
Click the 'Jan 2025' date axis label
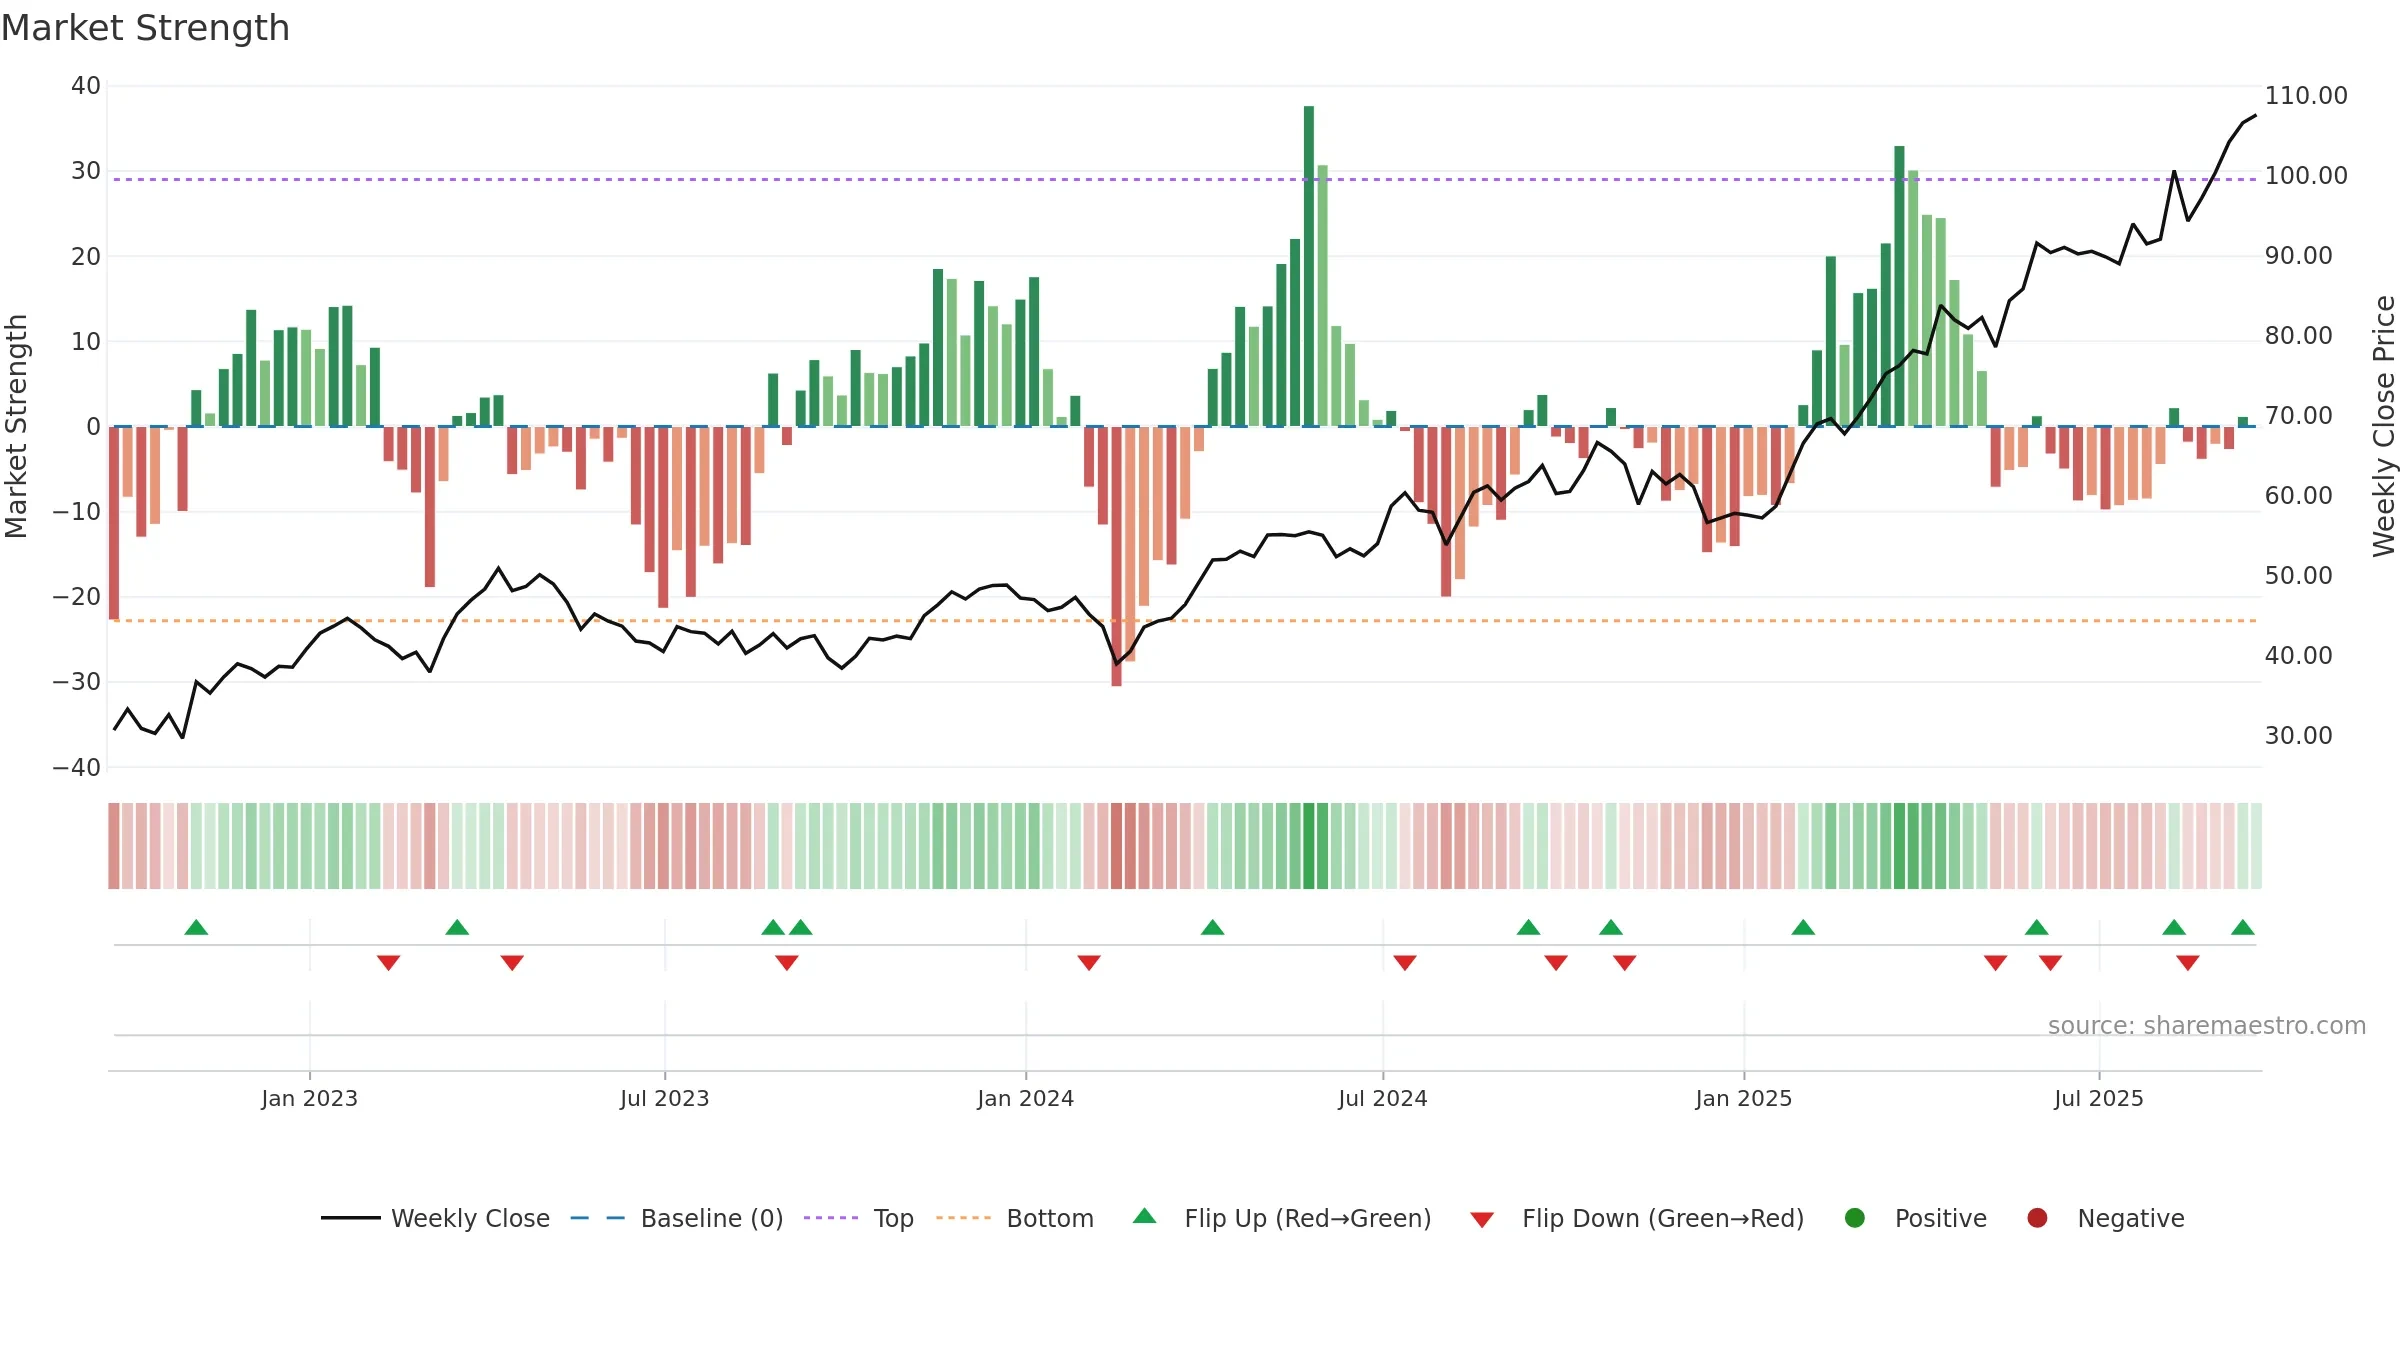tap(1744, 1099)
